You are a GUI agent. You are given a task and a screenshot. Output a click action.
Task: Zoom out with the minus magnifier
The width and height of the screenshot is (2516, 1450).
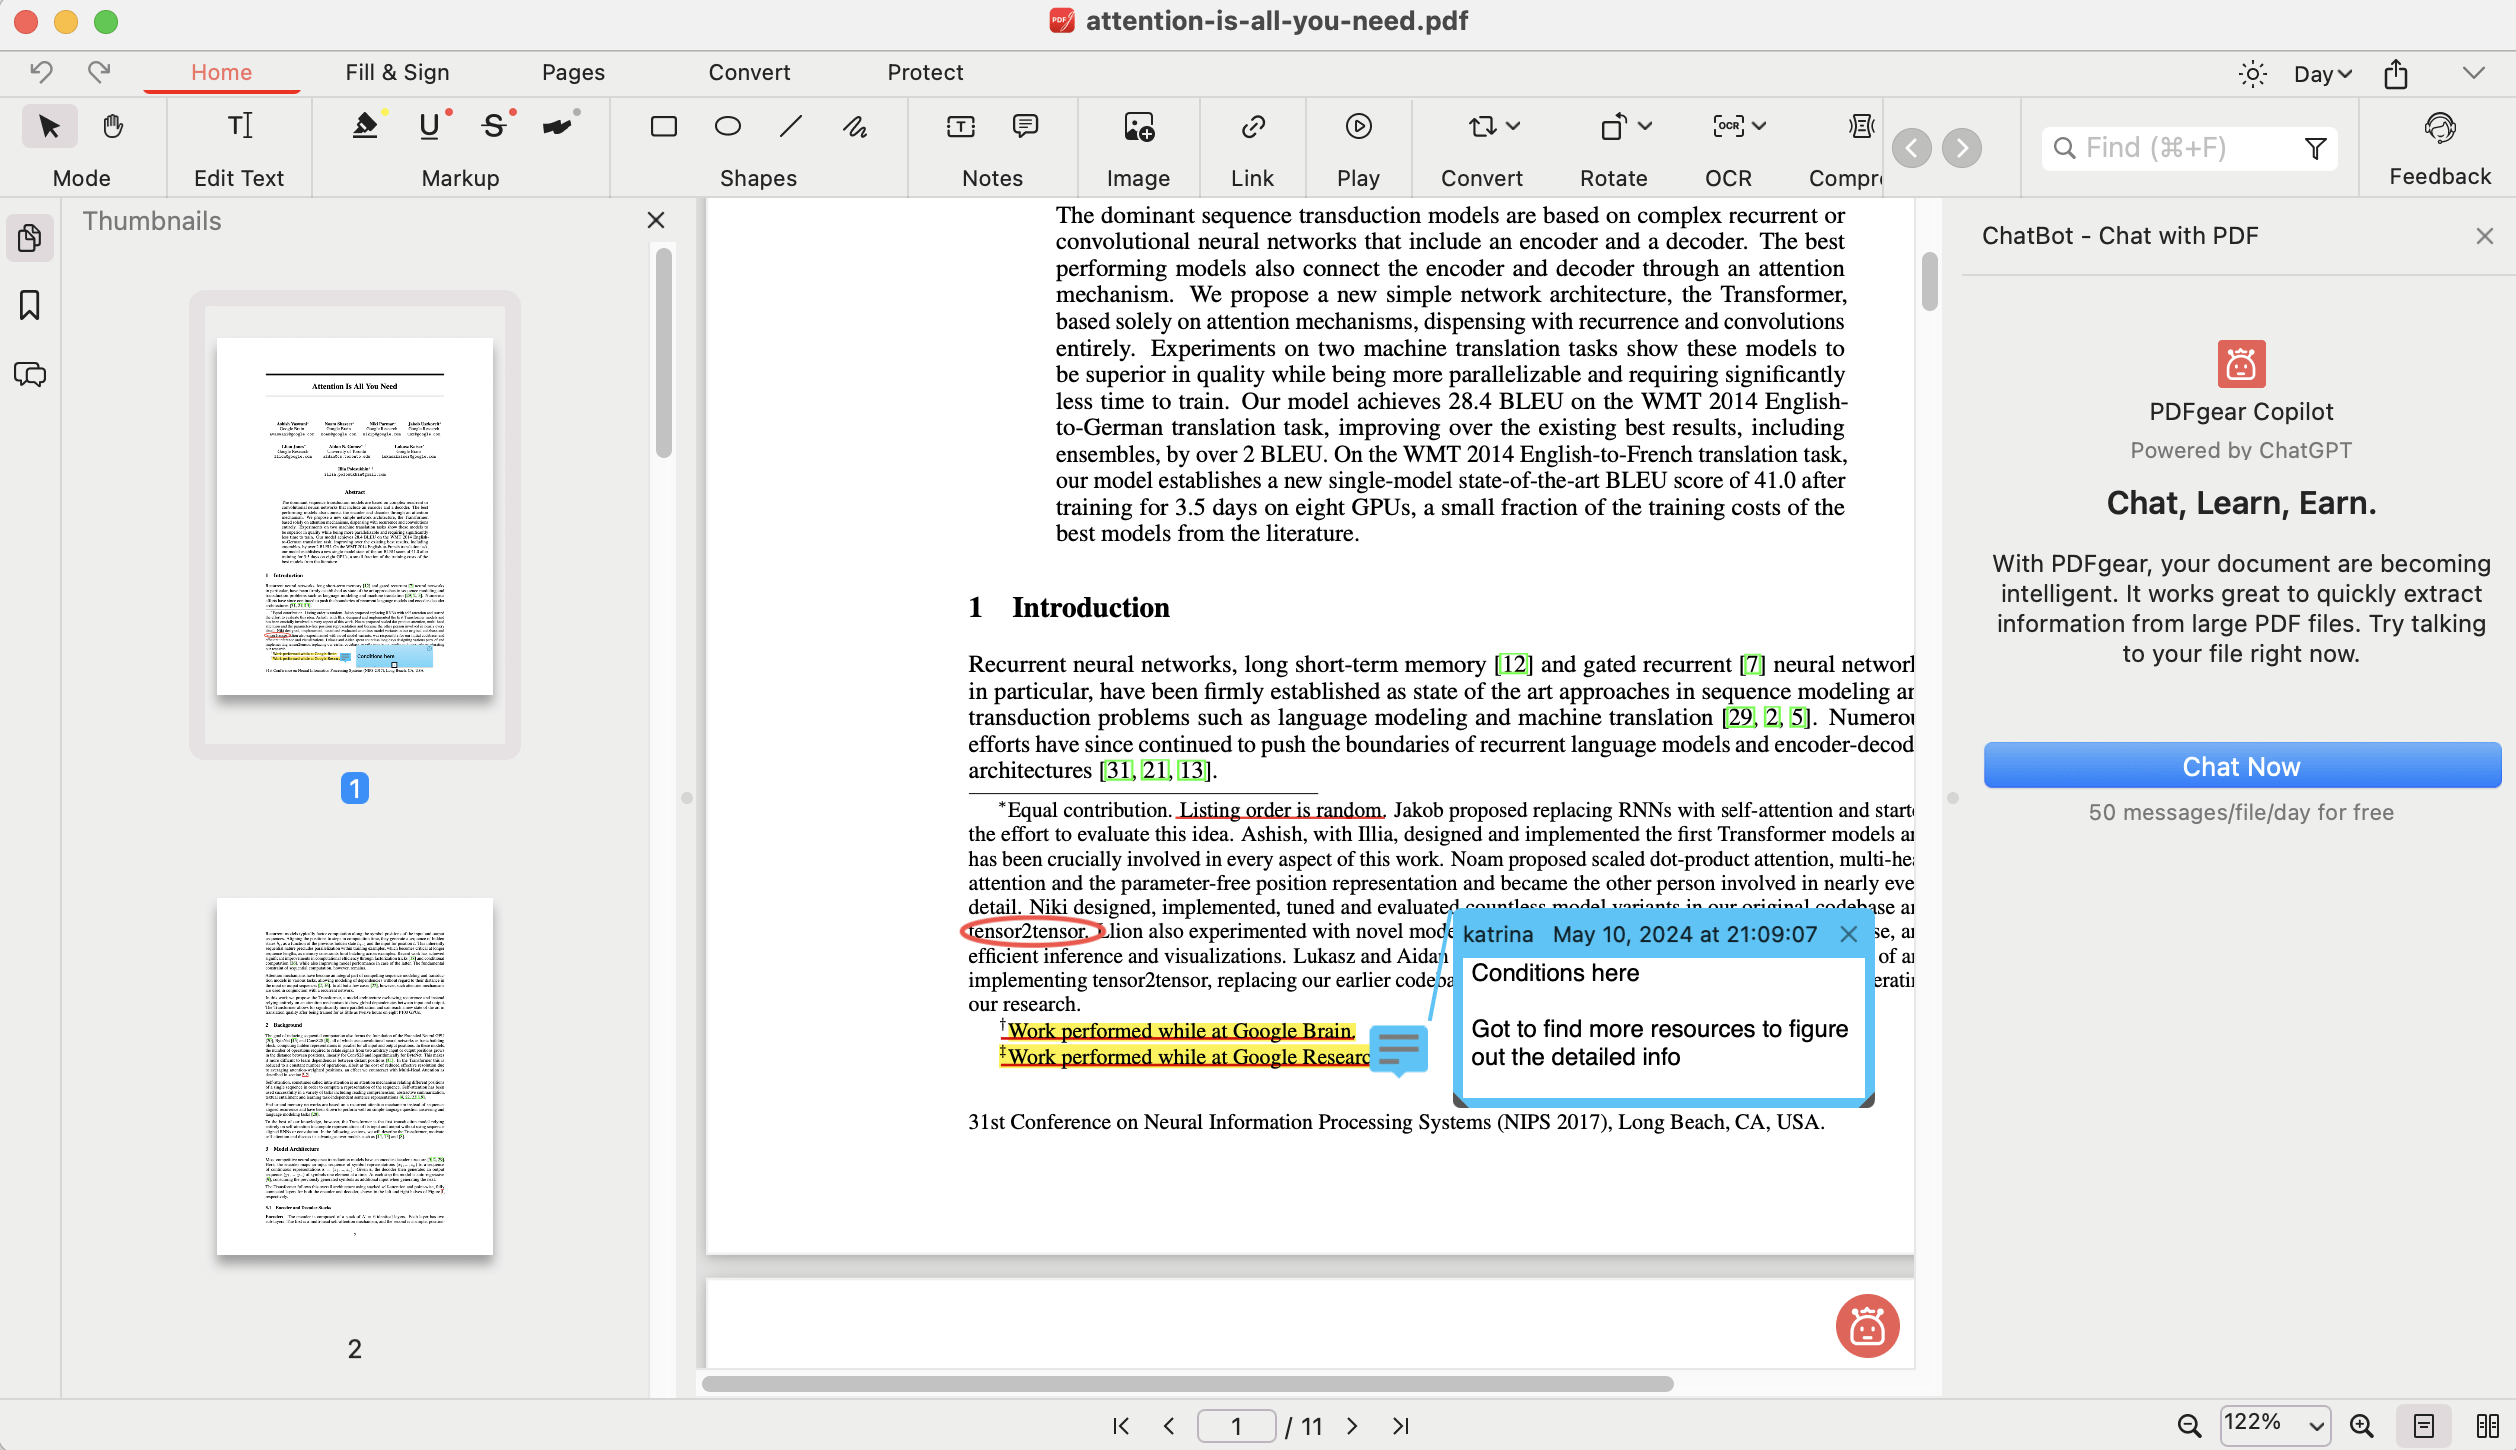2189,1426
